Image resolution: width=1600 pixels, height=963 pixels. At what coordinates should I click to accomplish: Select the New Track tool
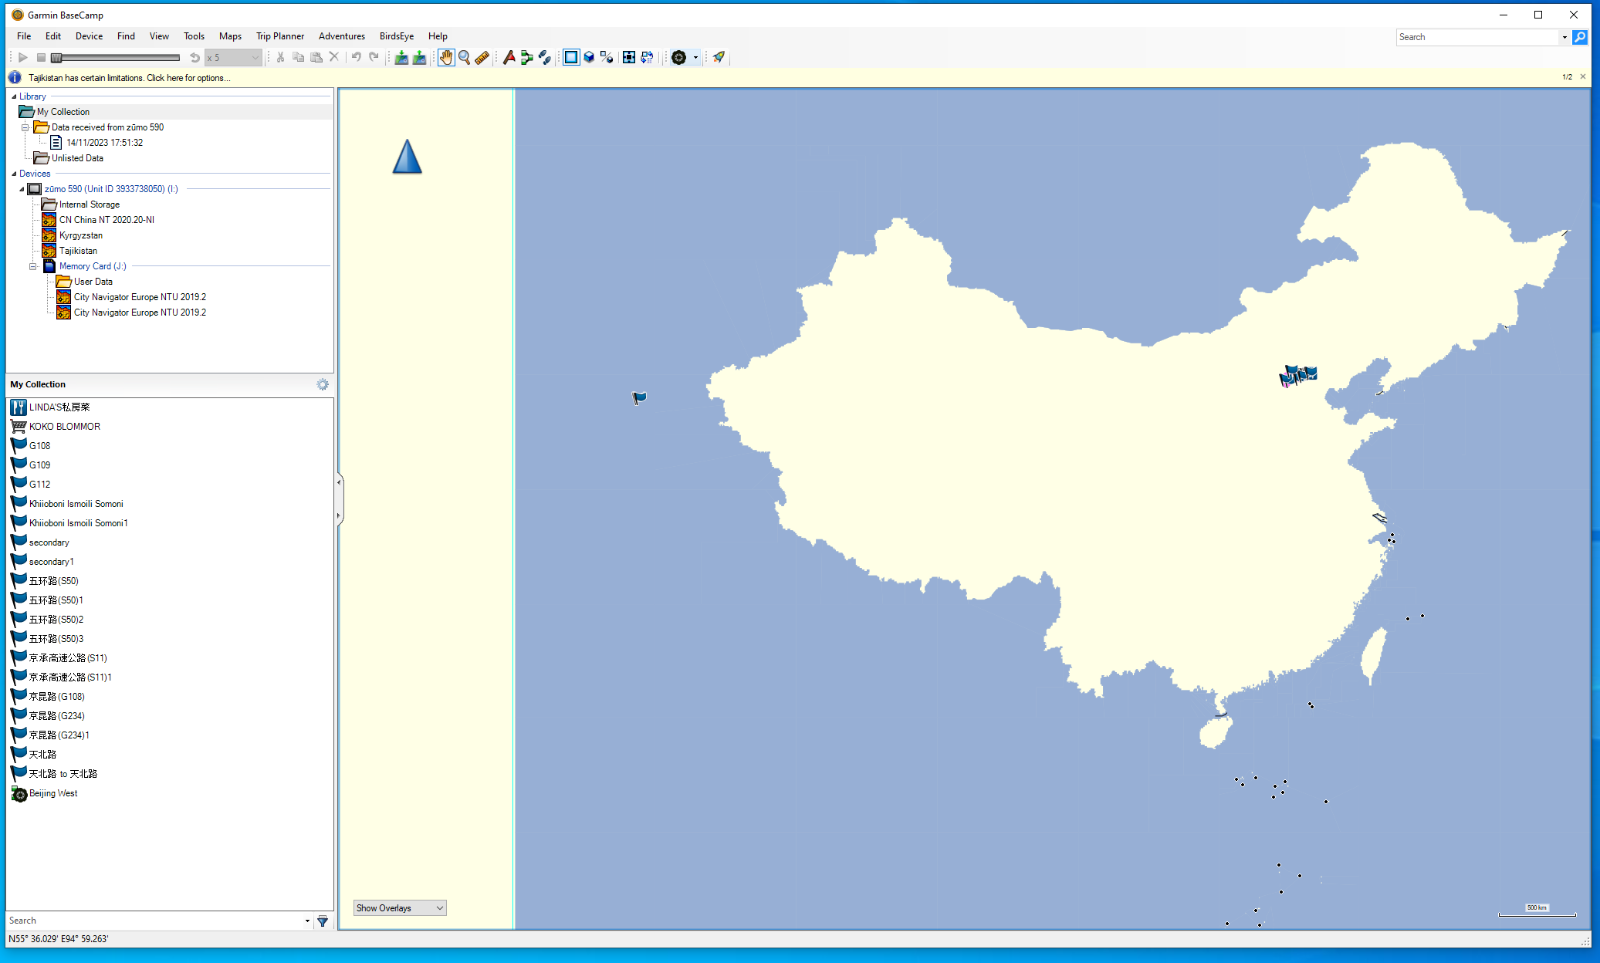pyautogui.click(x=545, y=57)
